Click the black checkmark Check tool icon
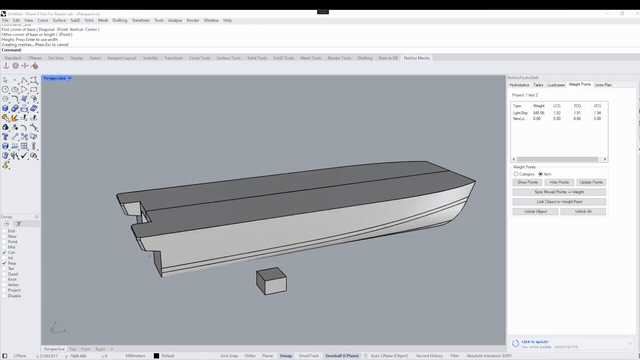The width and height of the screenshot is (640, 360). click(x=24, y=156)
